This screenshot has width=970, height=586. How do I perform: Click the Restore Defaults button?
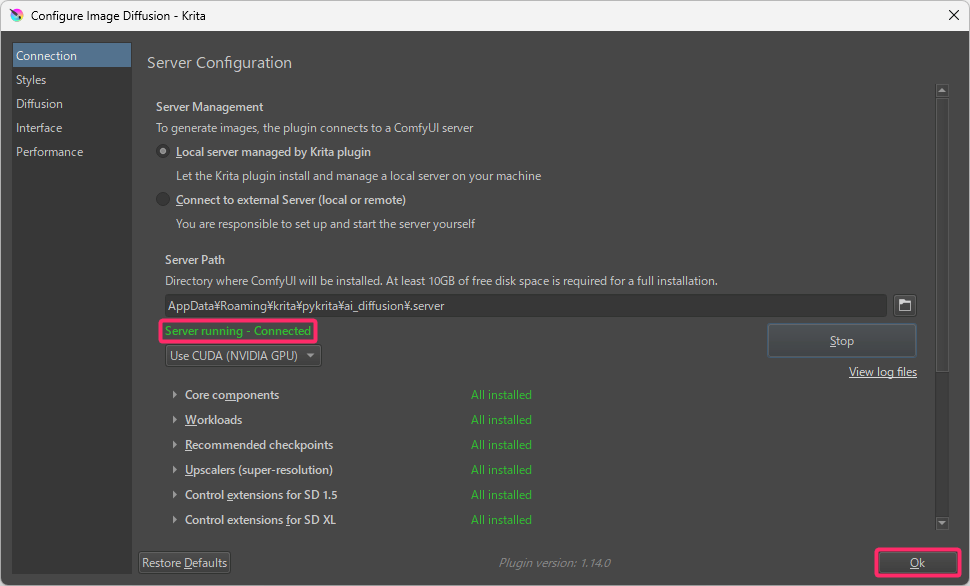pyautogui.click(x=184, y=562)
